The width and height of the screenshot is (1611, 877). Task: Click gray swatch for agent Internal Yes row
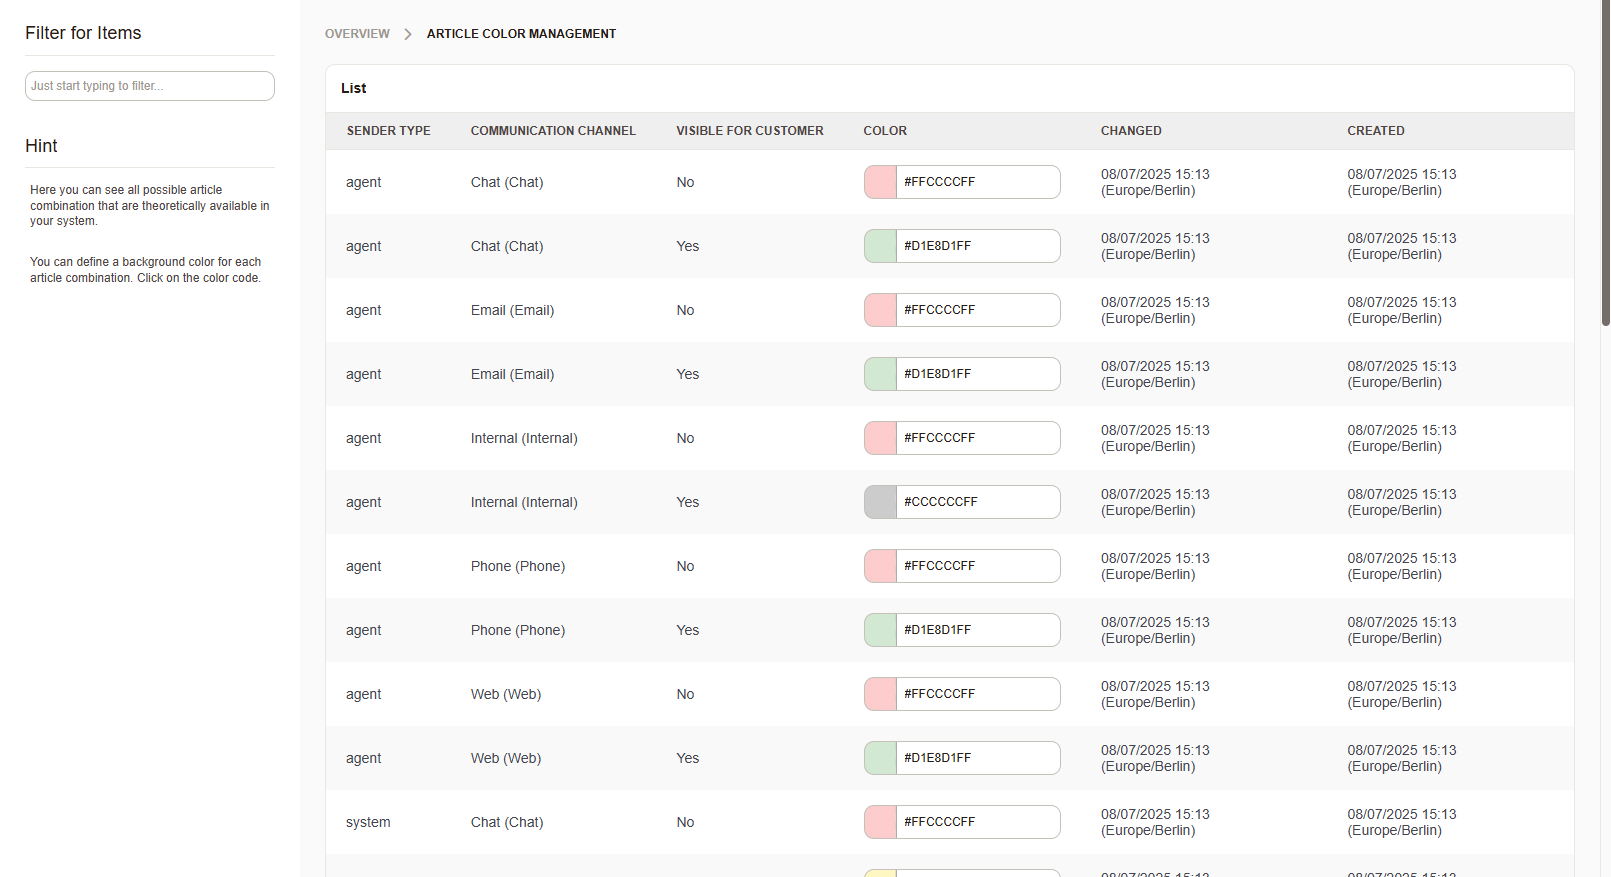coord(880,502)
